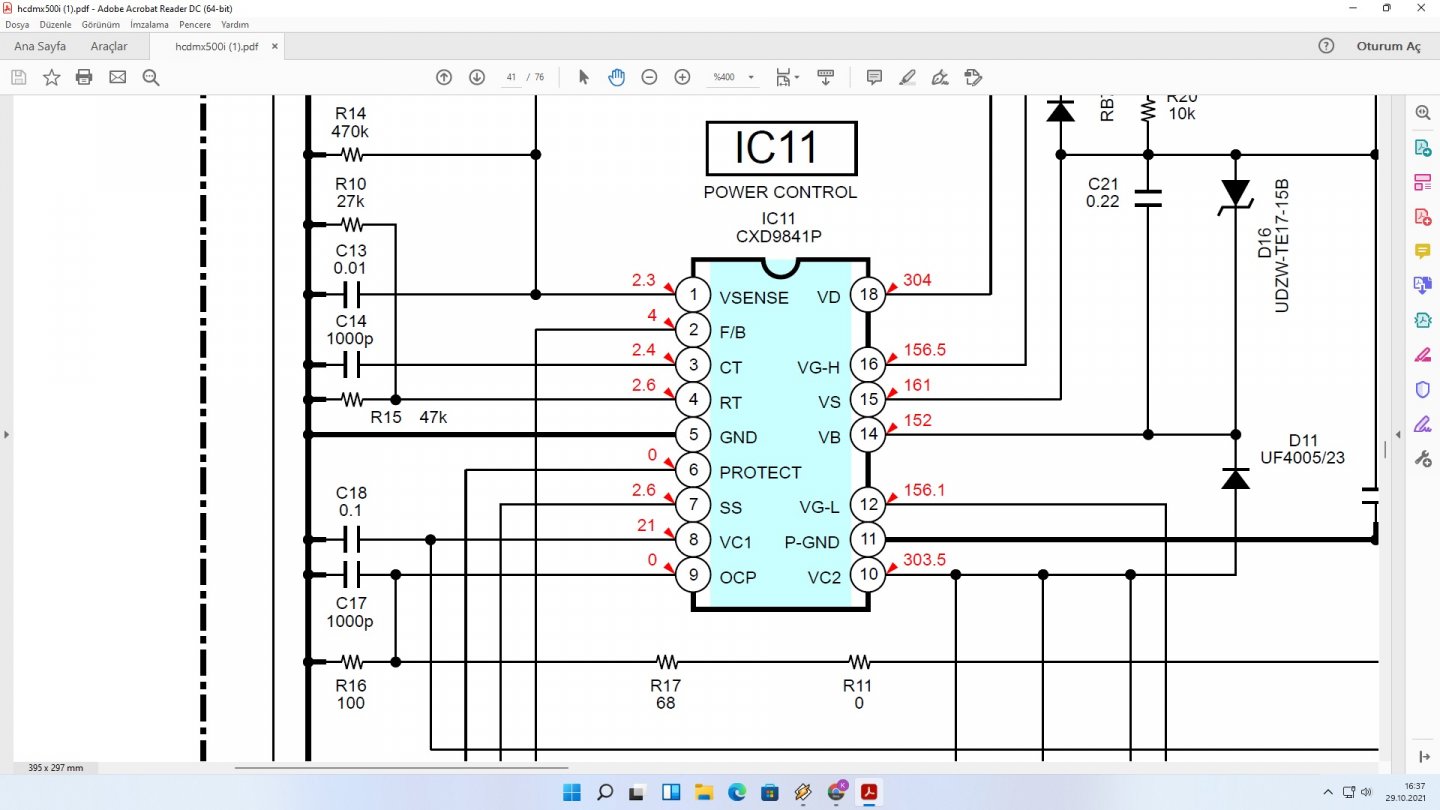Switch to Ana Sayfa tab

40,46
